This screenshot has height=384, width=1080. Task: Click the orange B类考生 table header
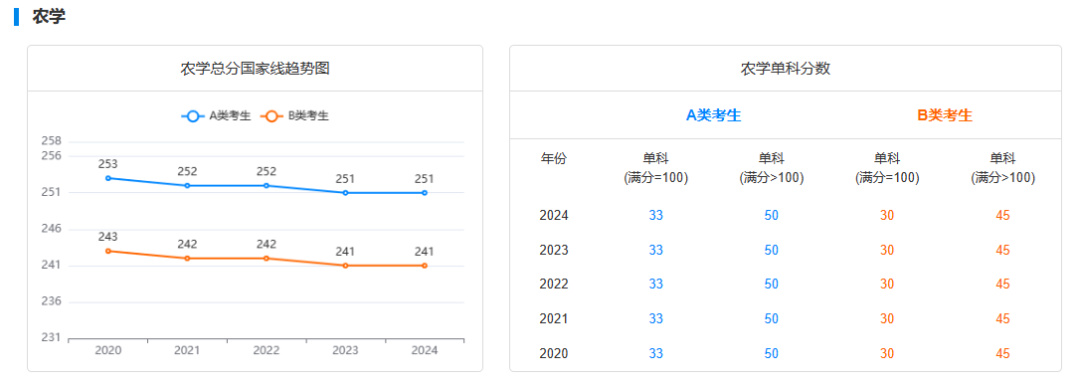coord(945,116)
